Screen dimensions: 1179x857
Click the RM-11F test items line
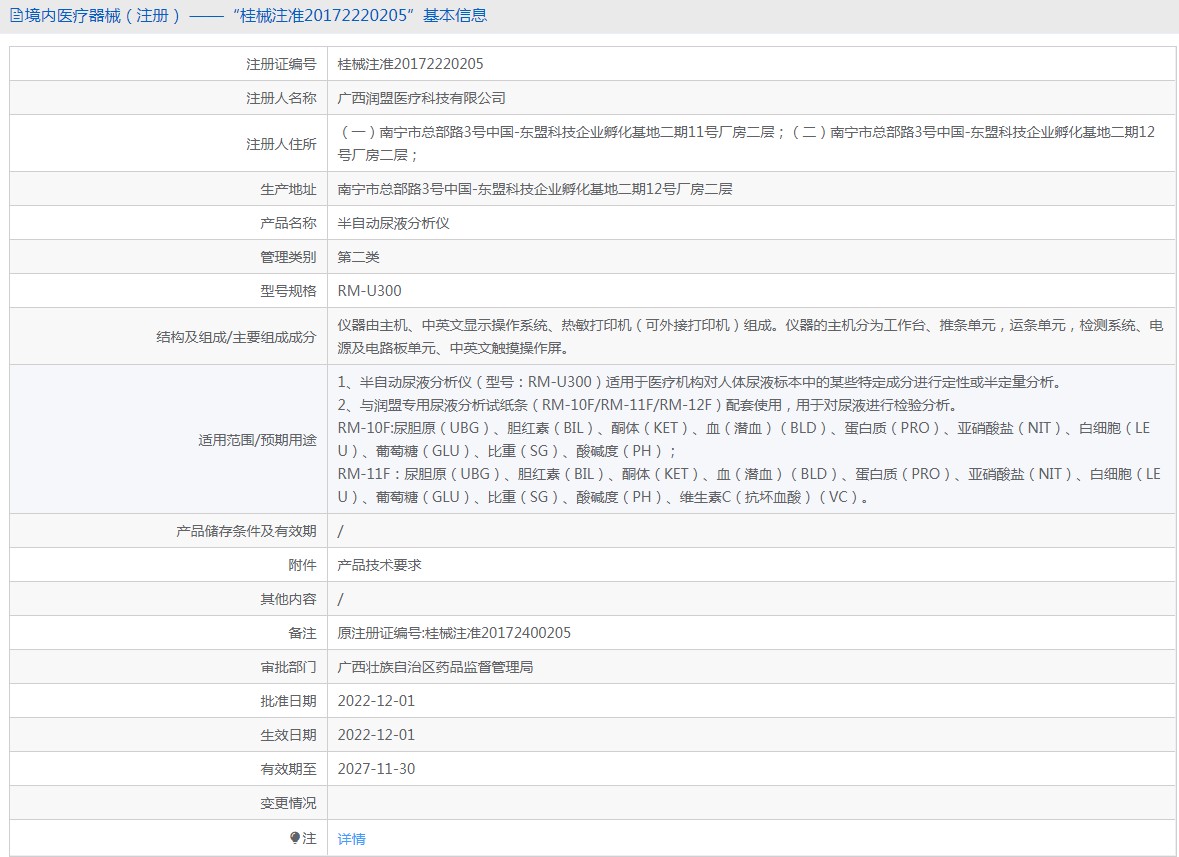coord(749,486)
